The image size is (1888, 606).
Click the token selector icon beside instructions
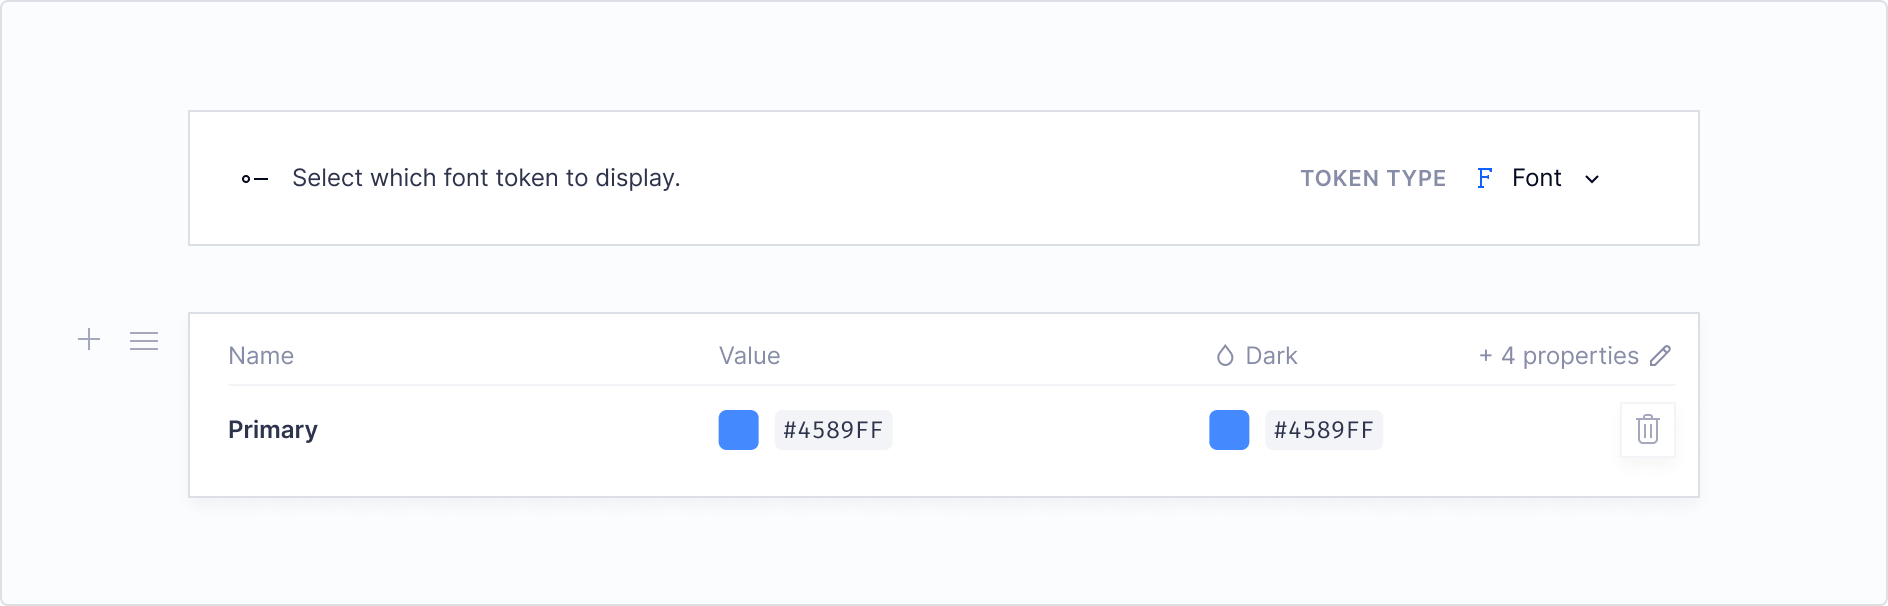coord(255,179)
